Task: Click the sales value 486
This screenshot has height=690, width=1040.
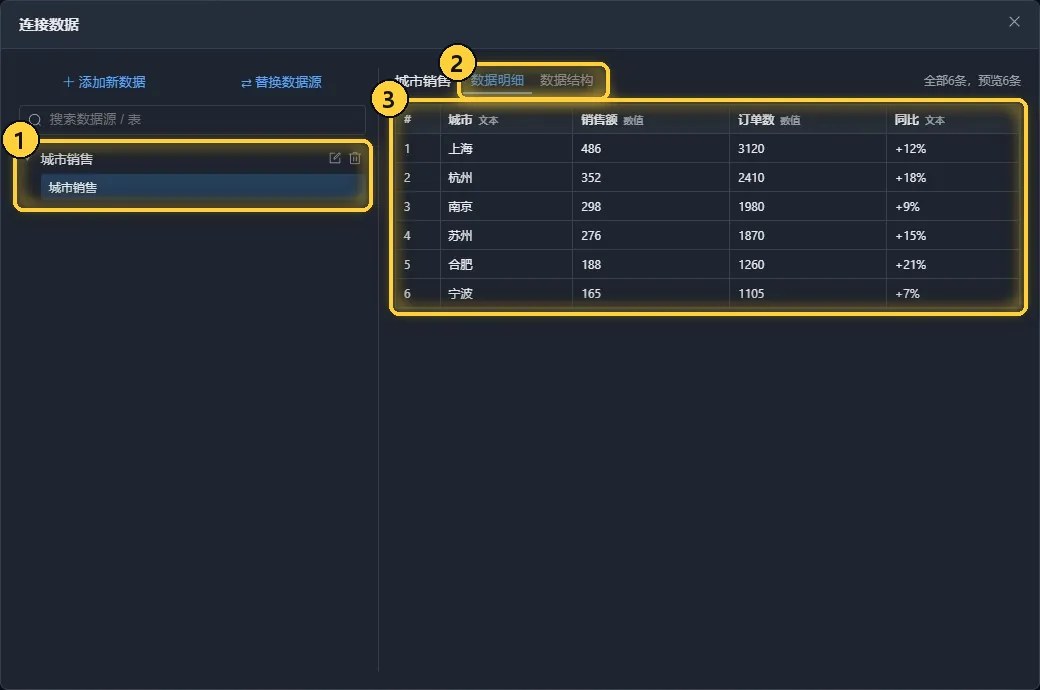Action: [651, 149]
